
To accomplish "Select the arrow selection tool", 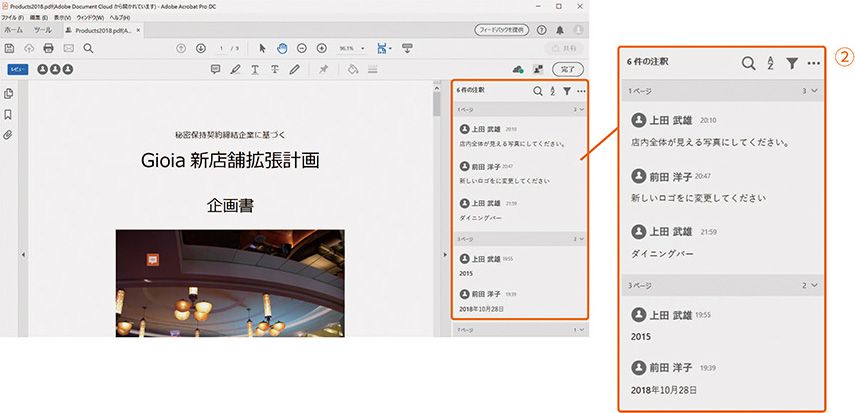I will (x=262, y=48).
